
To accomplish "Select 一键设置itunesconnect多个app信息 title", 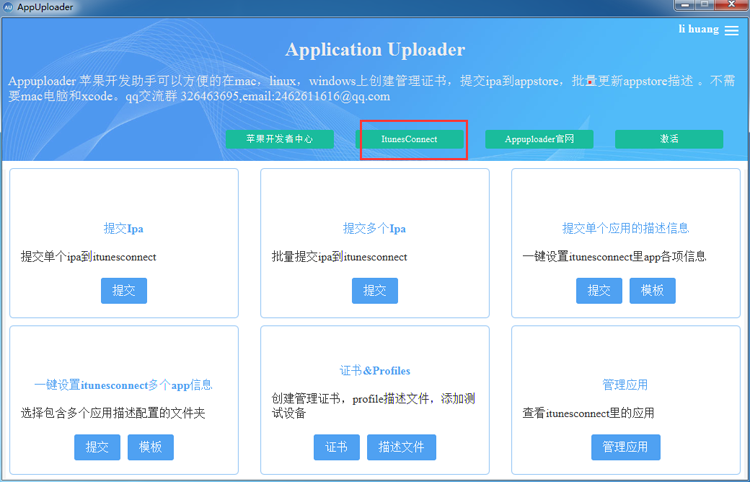I will pos(123,385).
